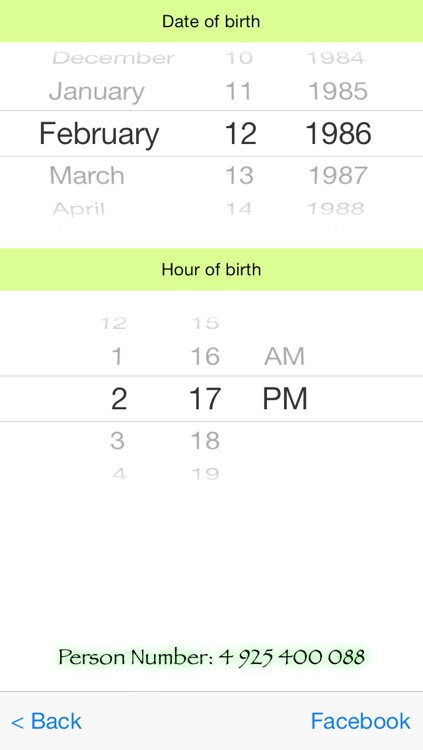Pick year 1985 in the year wheel
The height and width of the screenshot is (750, 423).
coord(338,91)
